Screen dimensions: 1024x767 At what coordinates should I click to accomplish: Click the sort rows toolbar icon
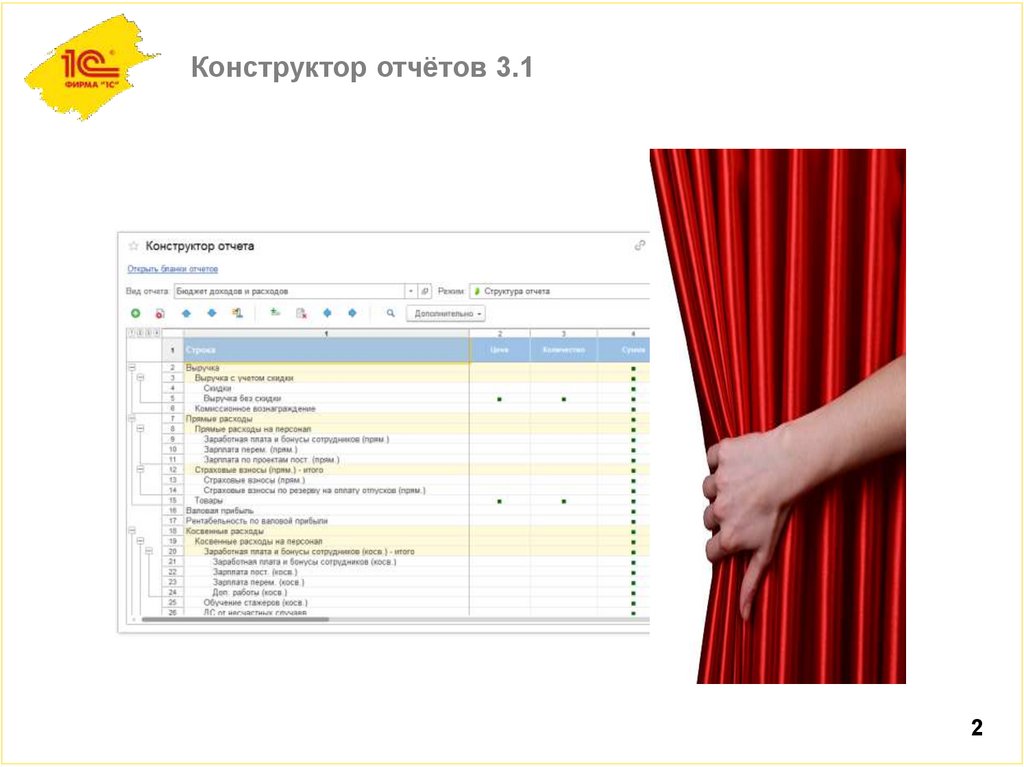coord(237,313)
